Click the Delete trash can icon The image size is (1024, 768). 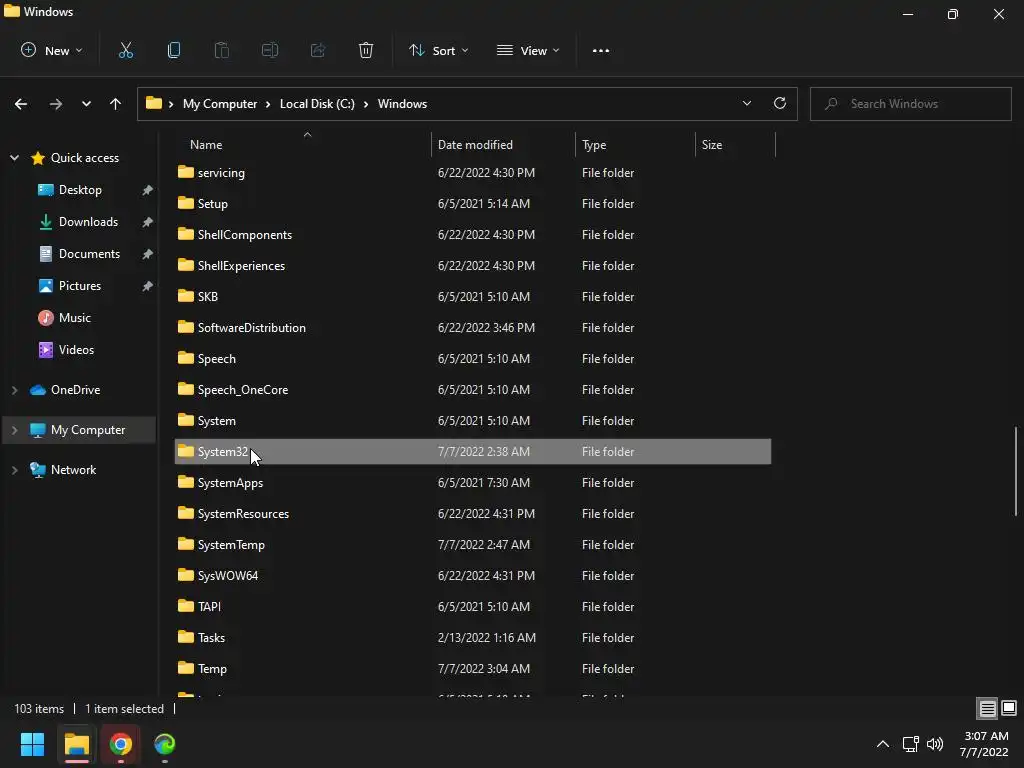[366, 50]
